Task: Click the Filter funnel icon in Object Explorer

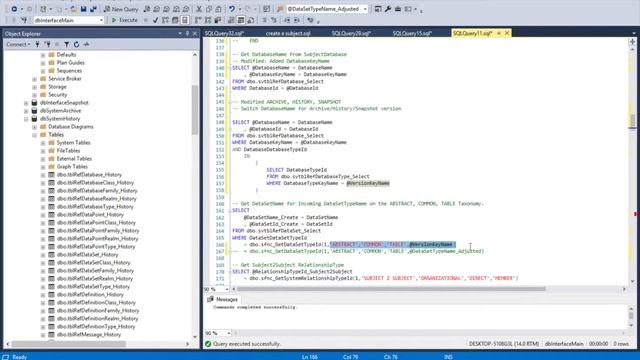Action: tap(67, 44)
